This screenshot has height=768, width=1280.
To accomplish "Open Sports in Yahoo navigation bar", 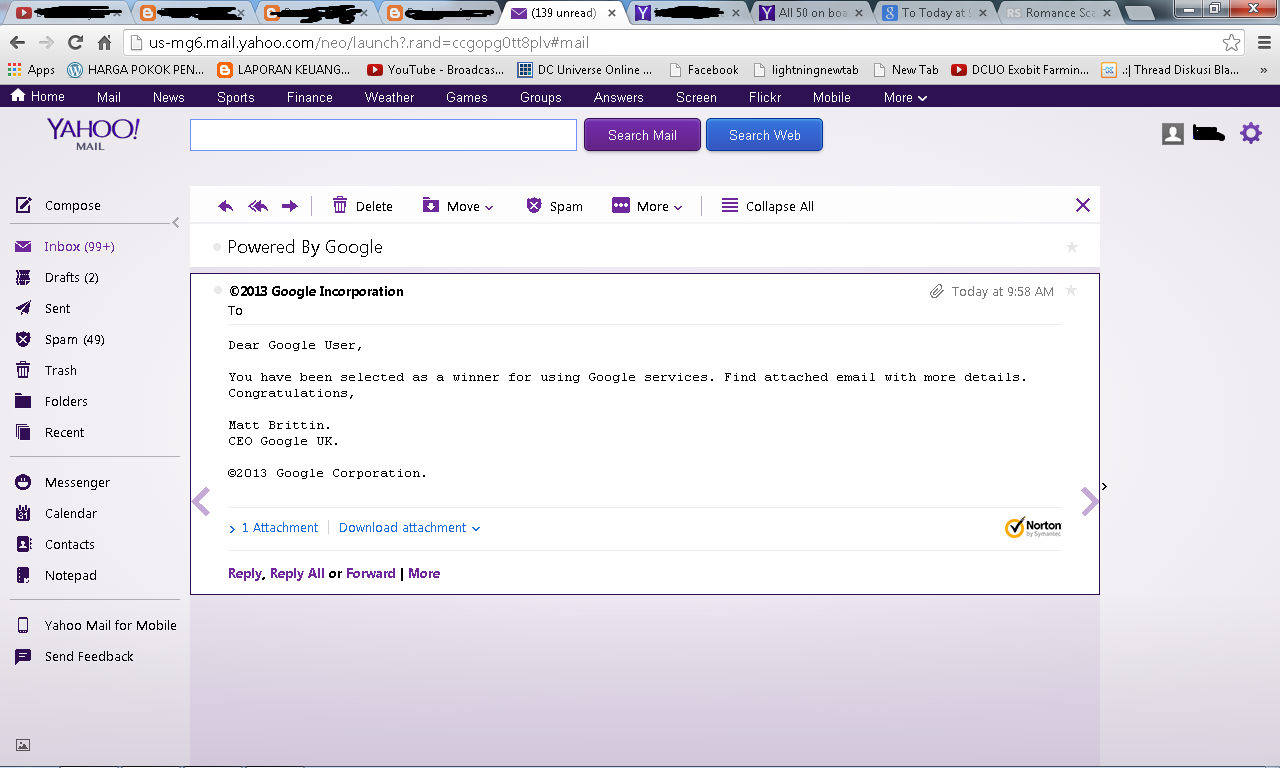I will [235, 97].
